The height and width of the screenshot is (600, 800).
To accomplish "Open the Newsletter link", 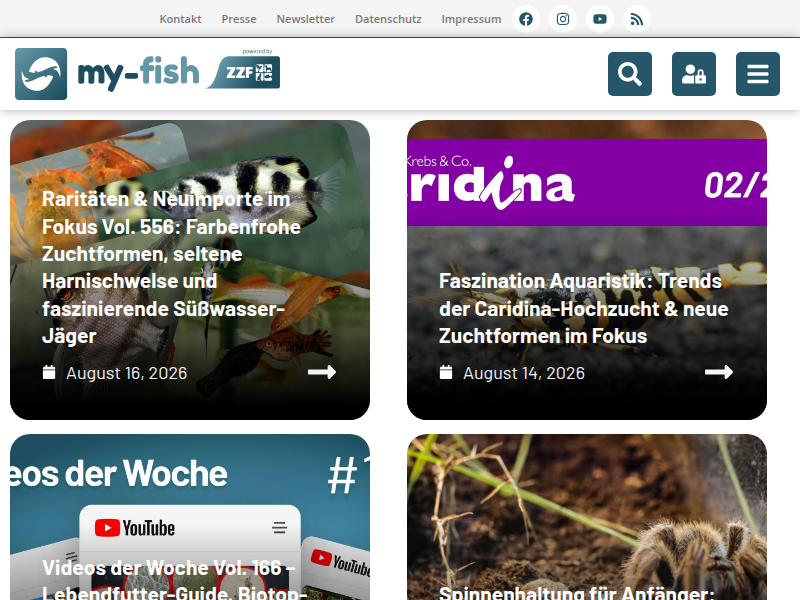I will [306, 19].
